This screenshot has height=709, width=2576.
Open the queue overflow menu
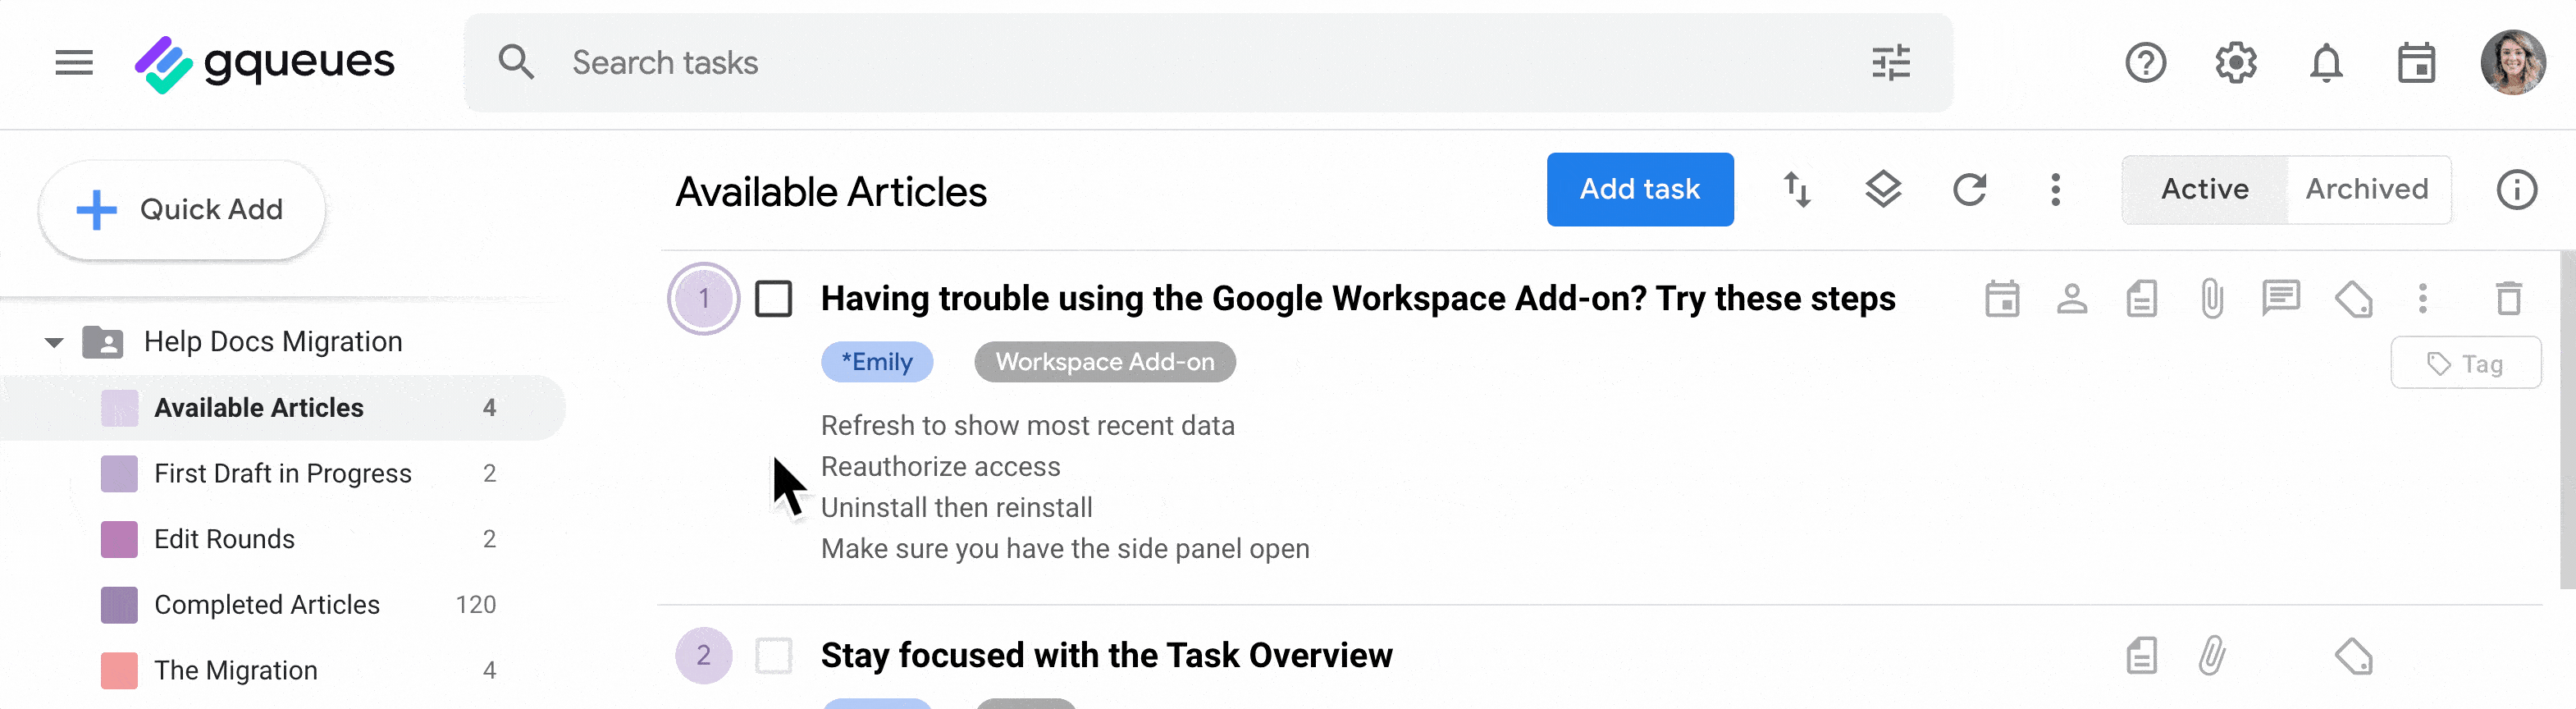[x=2055, y=189]
